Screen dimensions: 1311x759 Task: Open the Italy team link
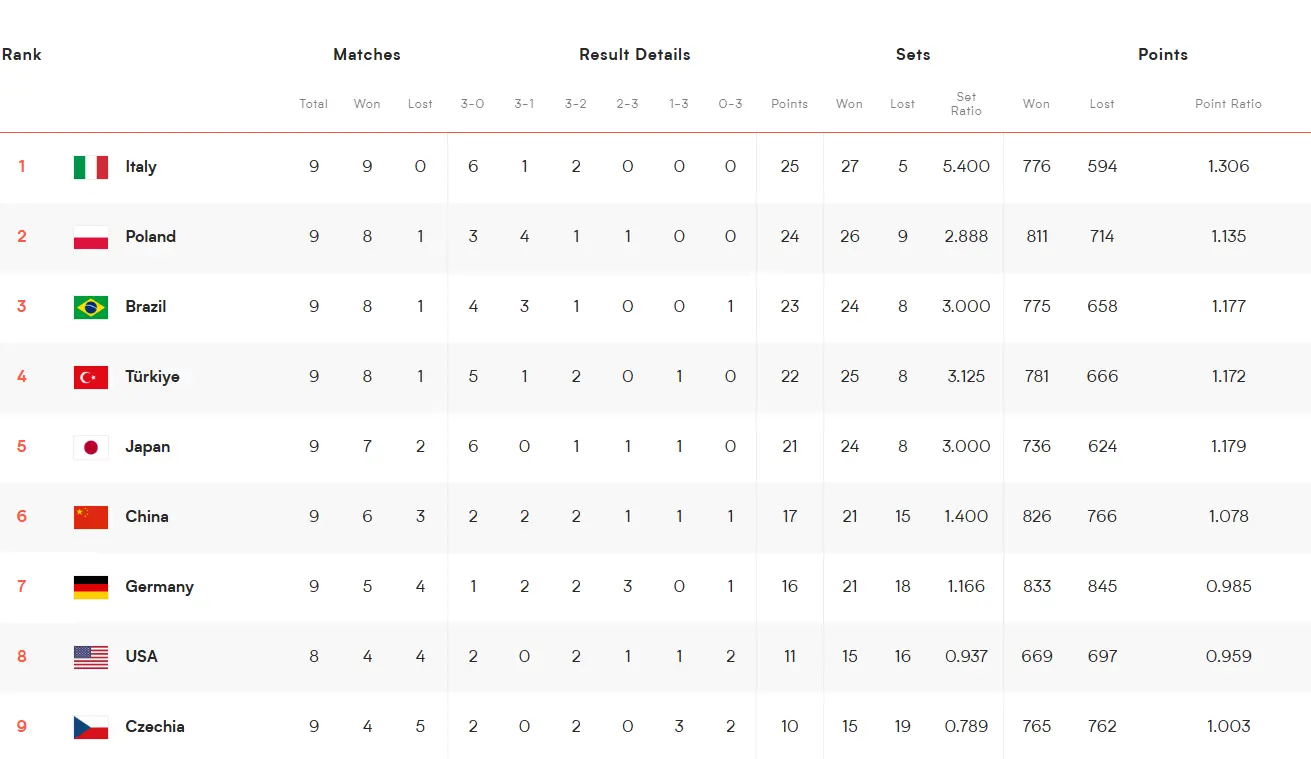tap(141, 167)
